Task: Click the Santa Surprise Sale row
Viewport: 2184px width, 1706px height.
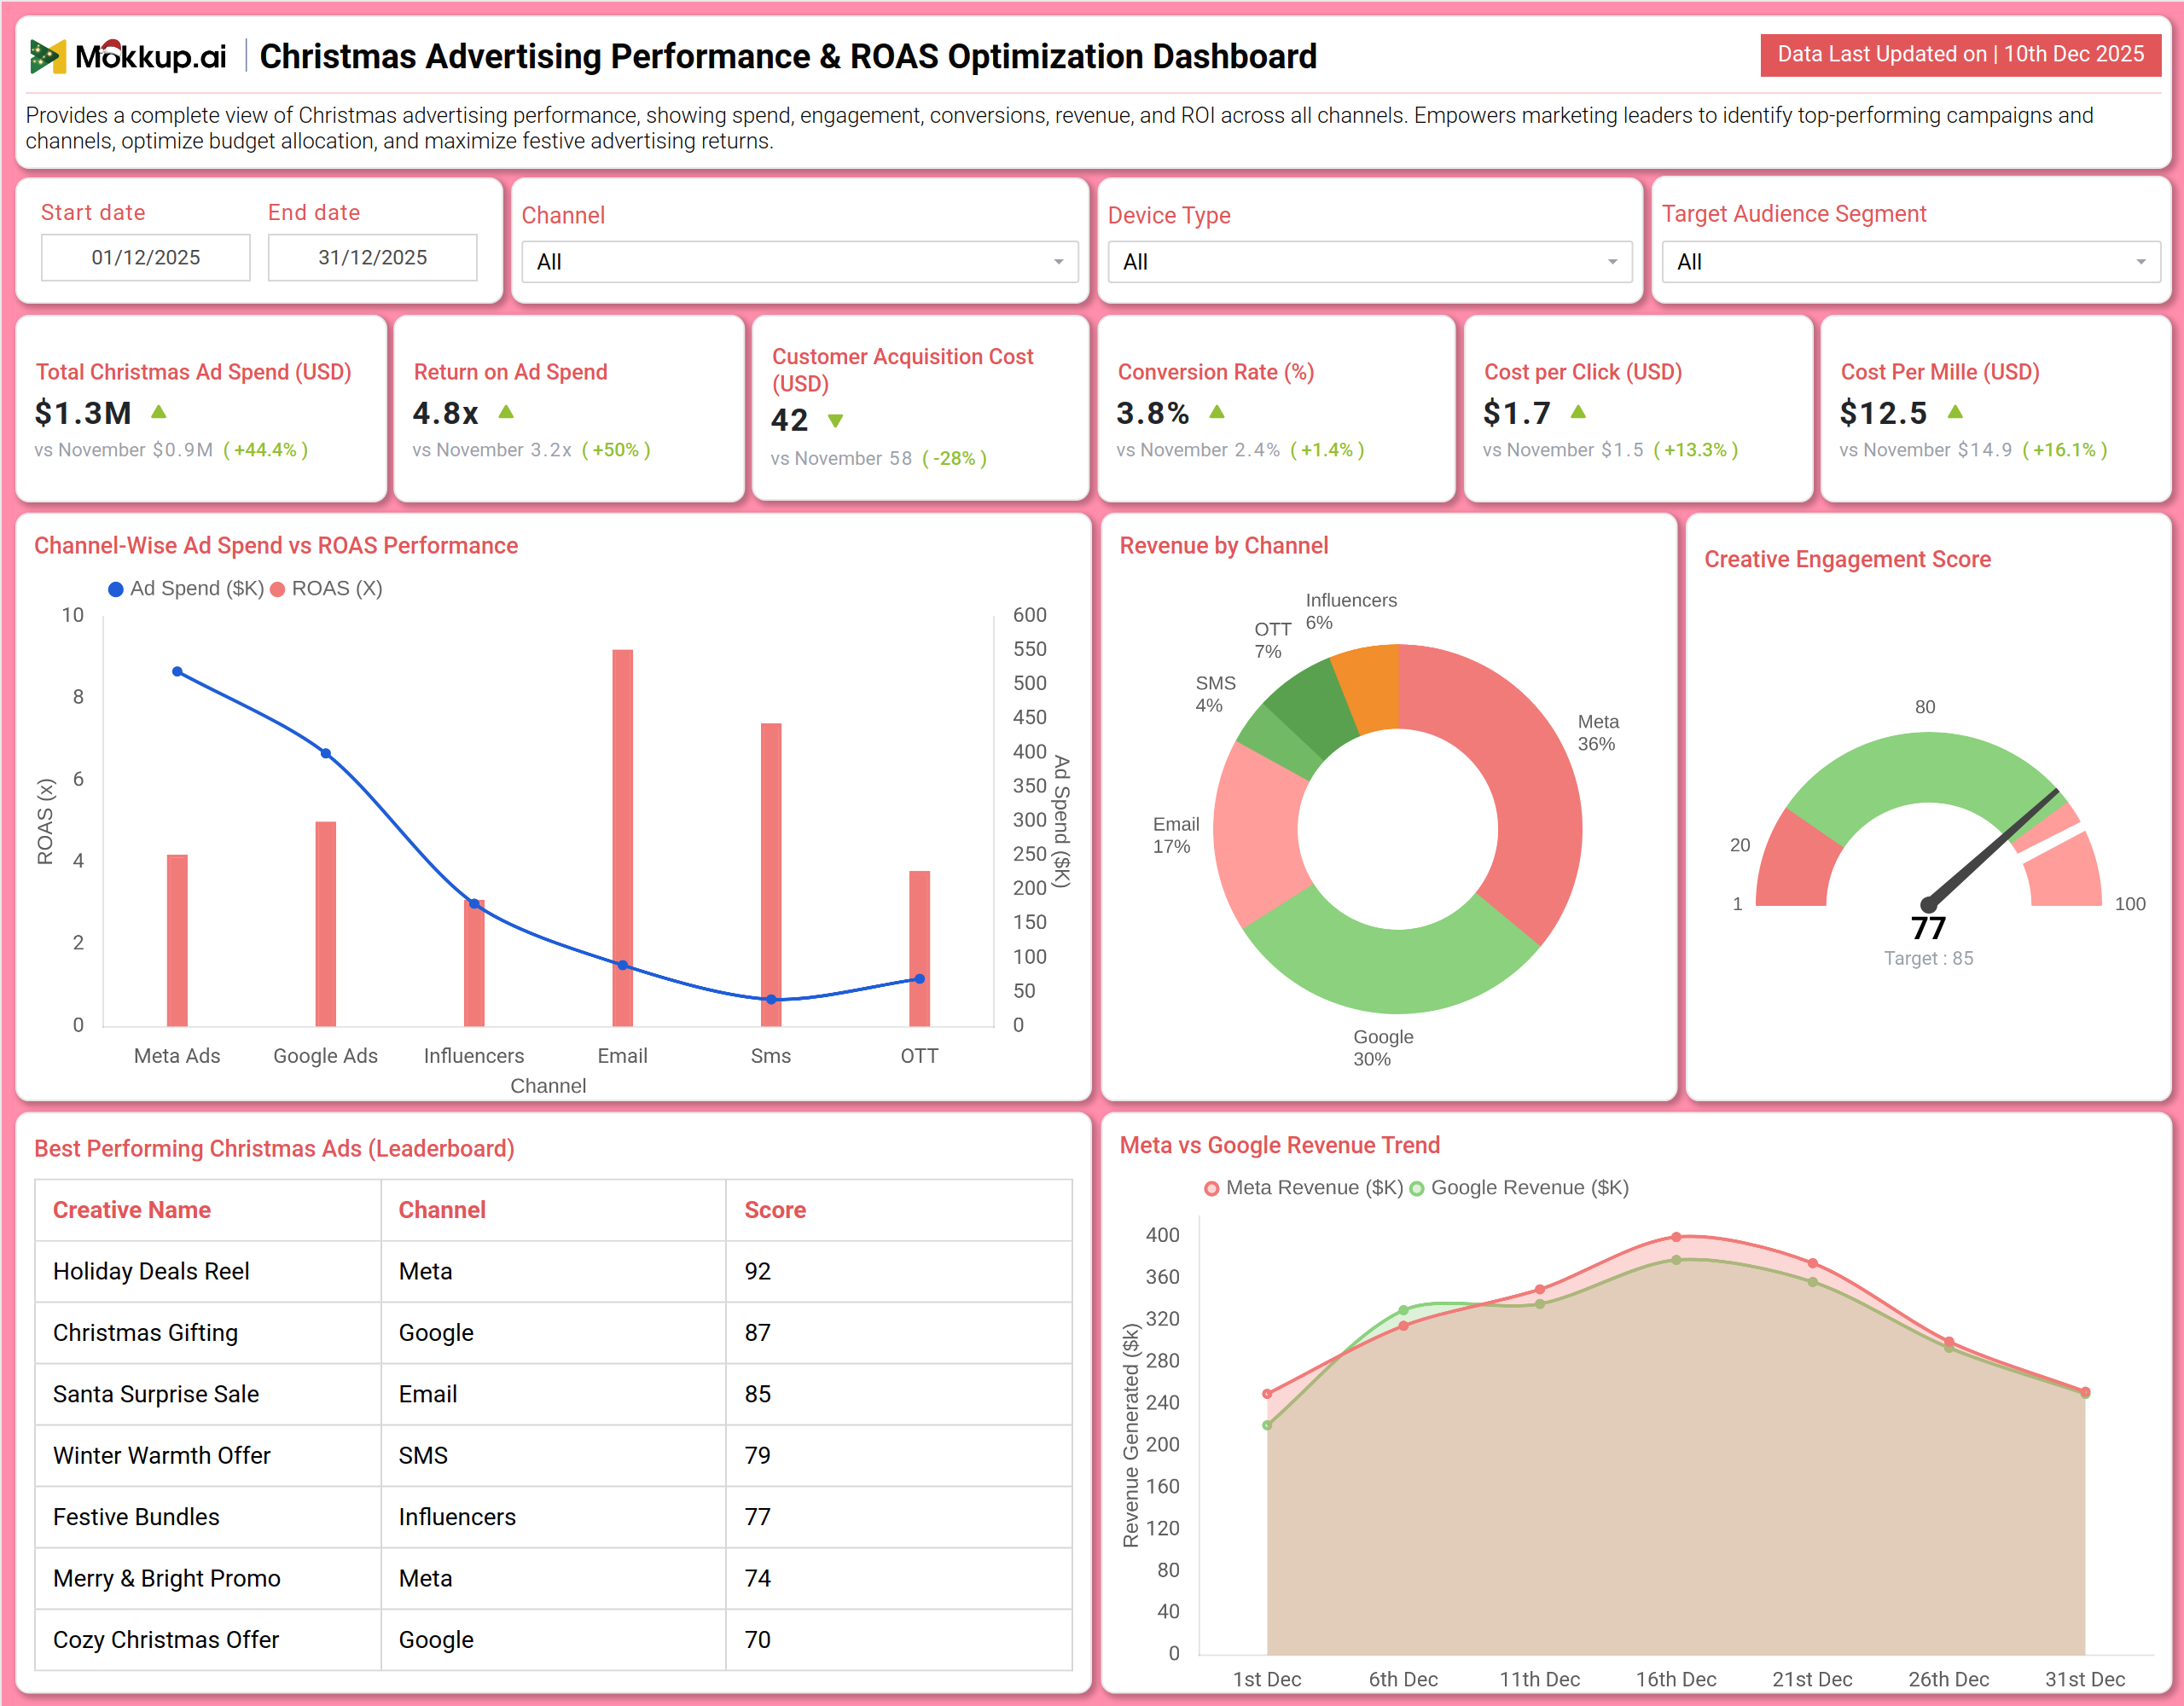Action: [553, 1394]
